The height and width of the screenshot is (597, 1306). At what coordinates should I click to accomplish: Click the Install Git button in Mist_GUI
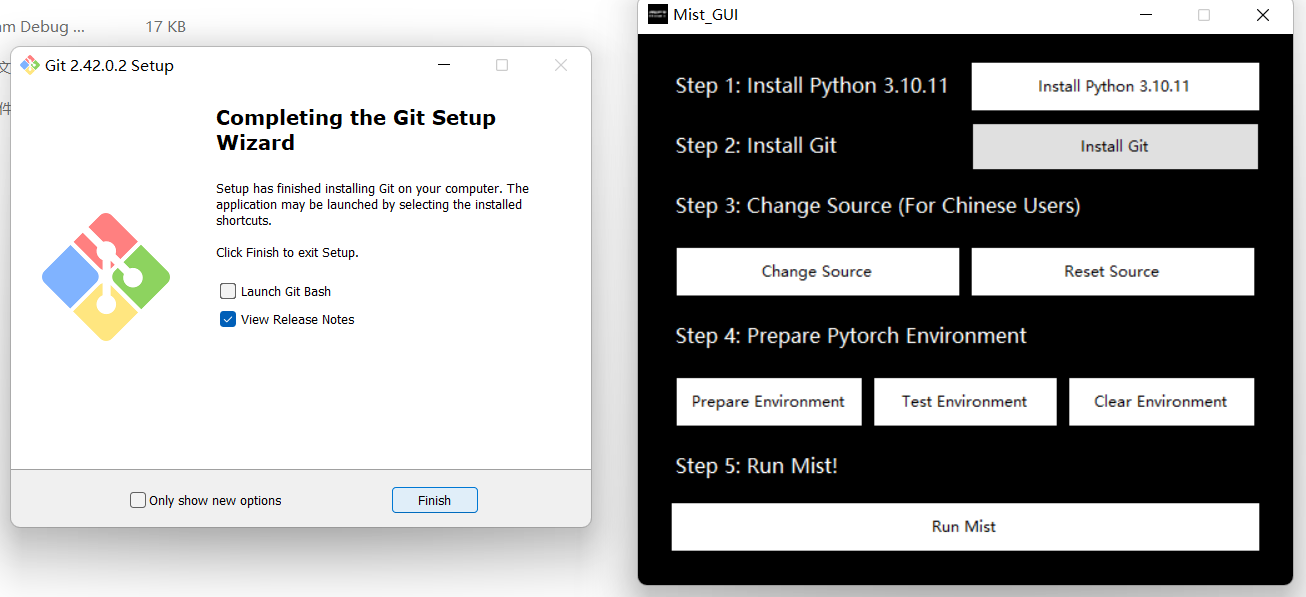[1114, 146]
